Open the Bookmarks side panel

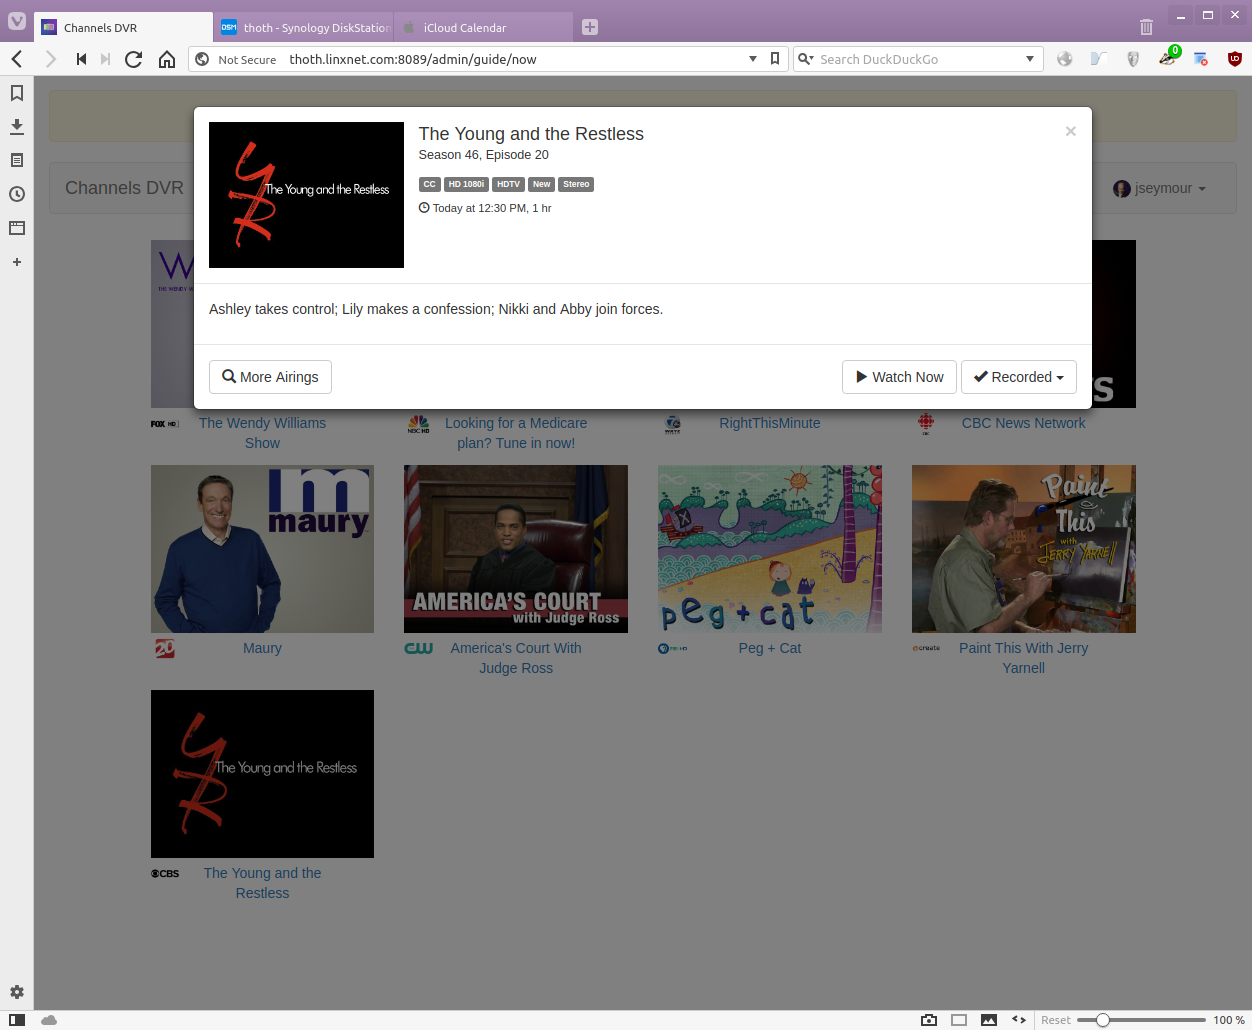click(x=17, y=93)
